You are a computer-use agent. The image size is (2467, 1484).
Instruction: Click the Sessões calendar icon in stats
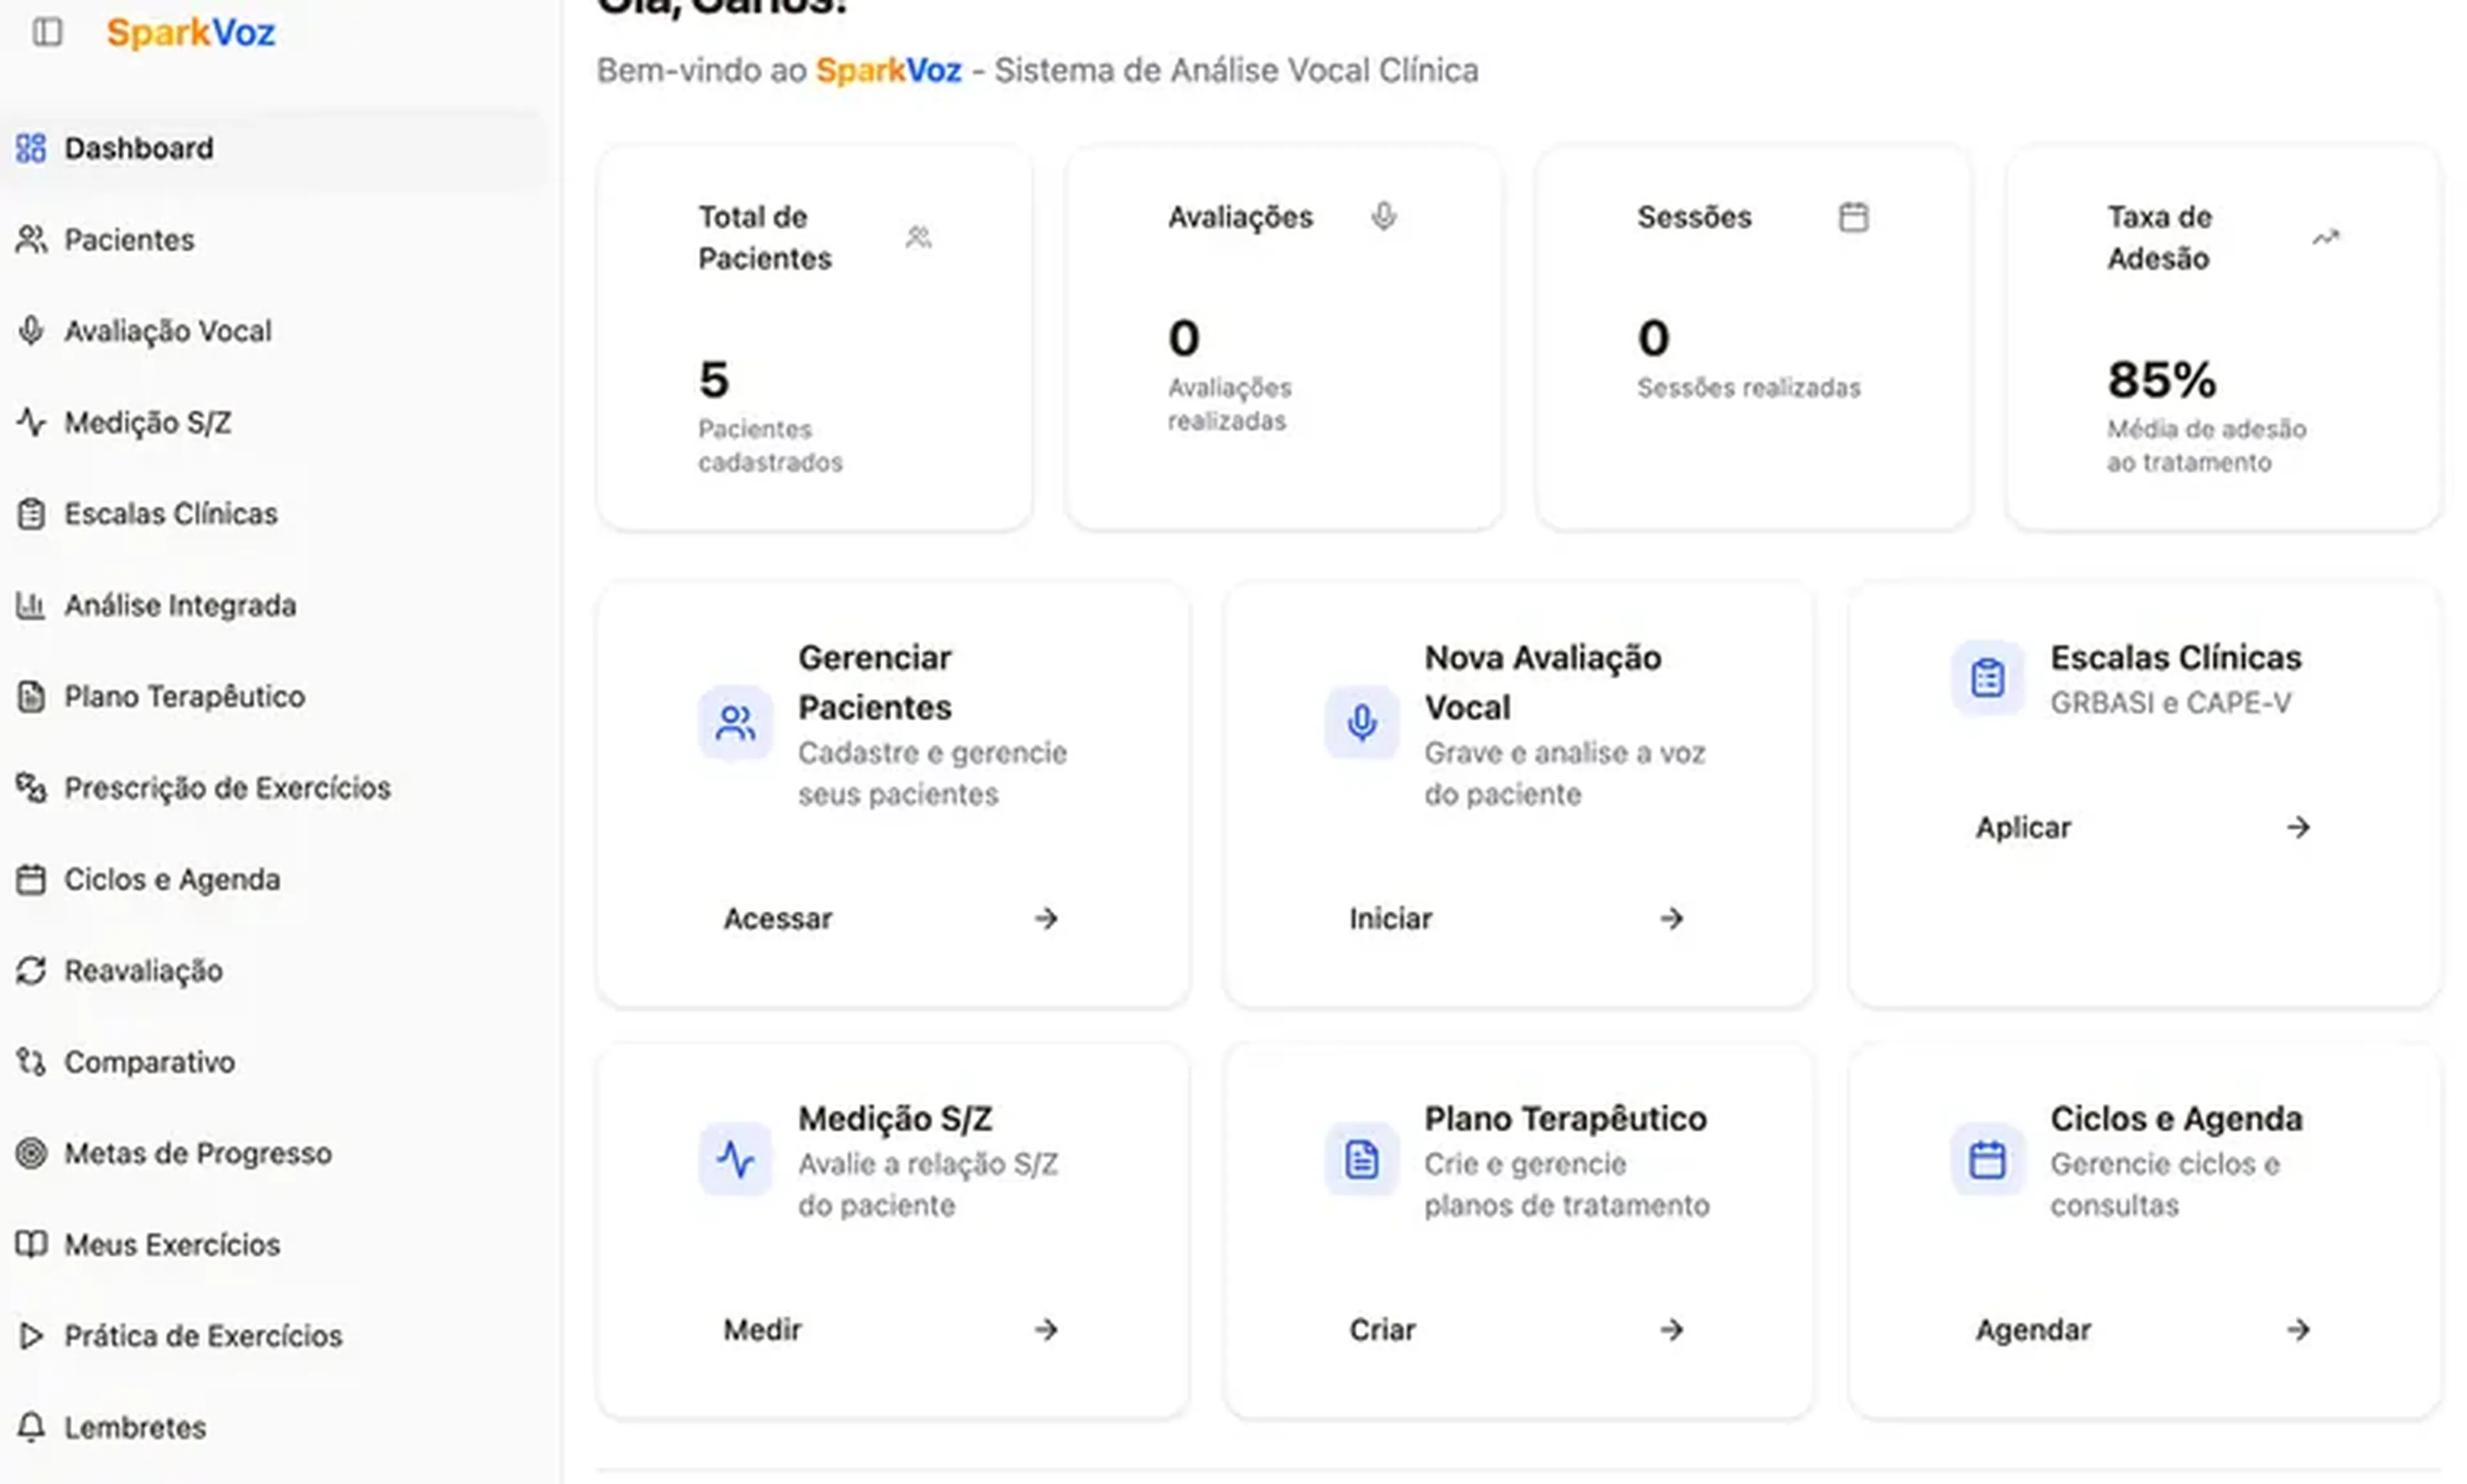pyautogui.click(x=1853, y=217)
